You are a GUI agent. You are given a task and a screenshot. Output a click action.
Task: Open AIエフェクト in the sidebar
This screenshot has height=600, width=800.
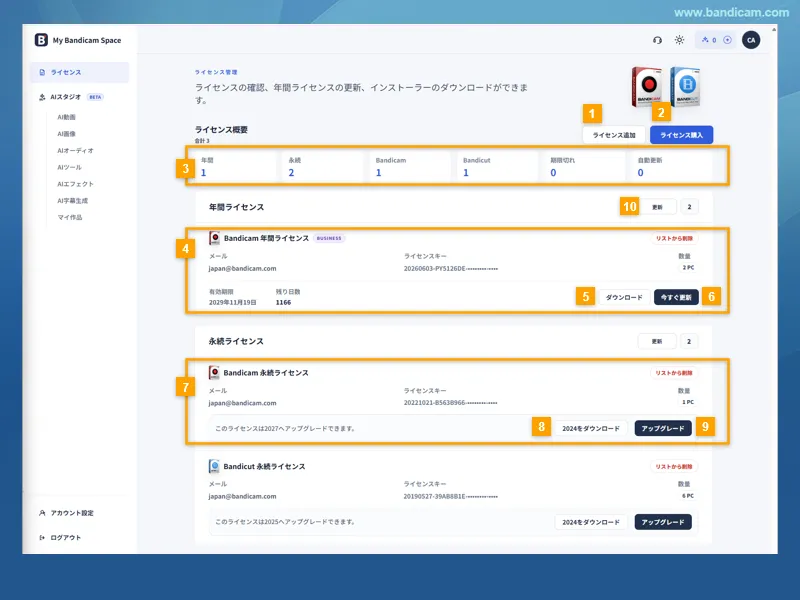(x=75, y=184)
